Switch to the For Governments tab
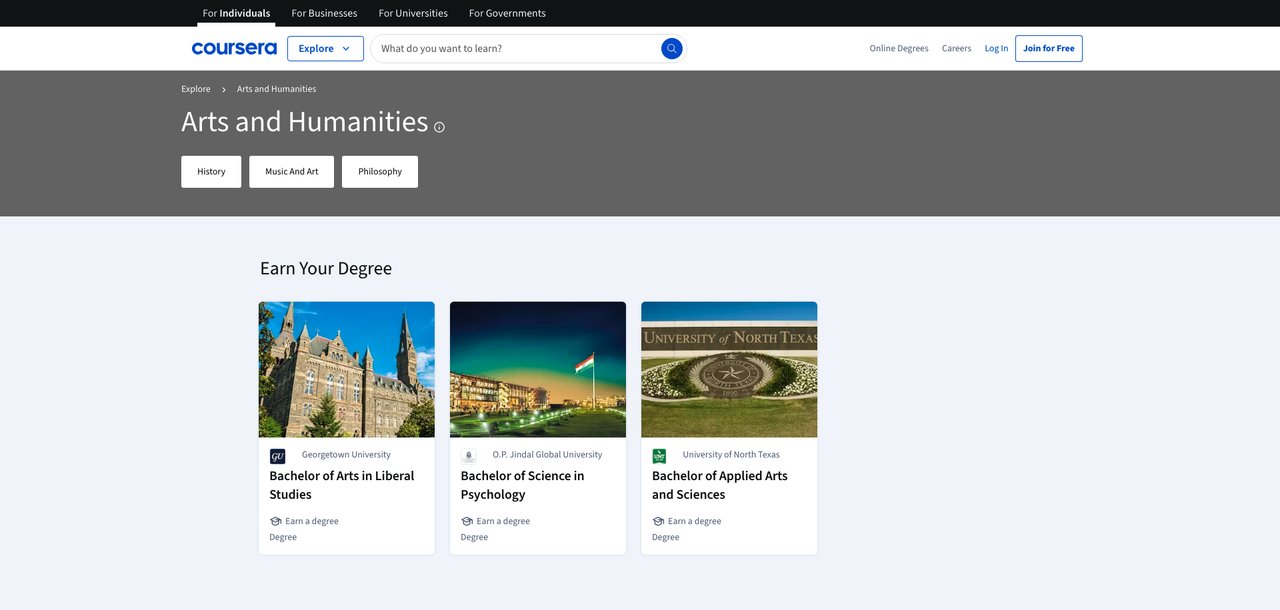The width and height of the screenshot is (1280, 610). pyautogui.click(x=507, y=13)
